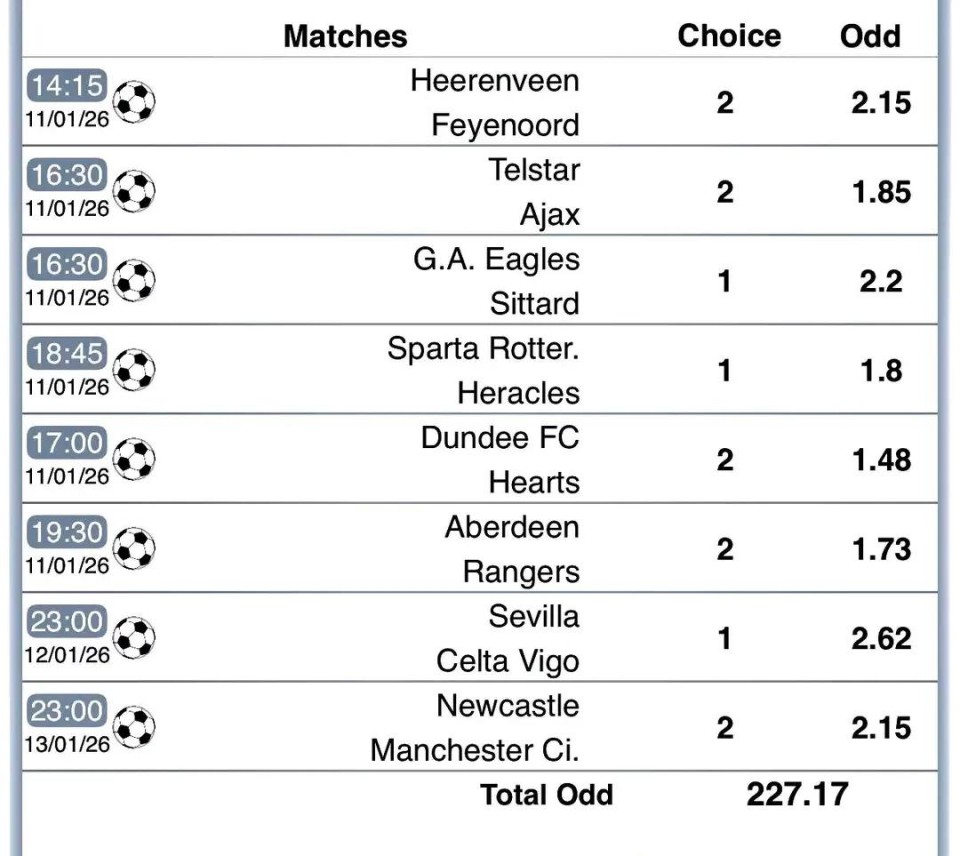Tap the soccer ball for Sparta Rotter. match
Viewport: 960px width, 856px height.
(x=134, y=370)
